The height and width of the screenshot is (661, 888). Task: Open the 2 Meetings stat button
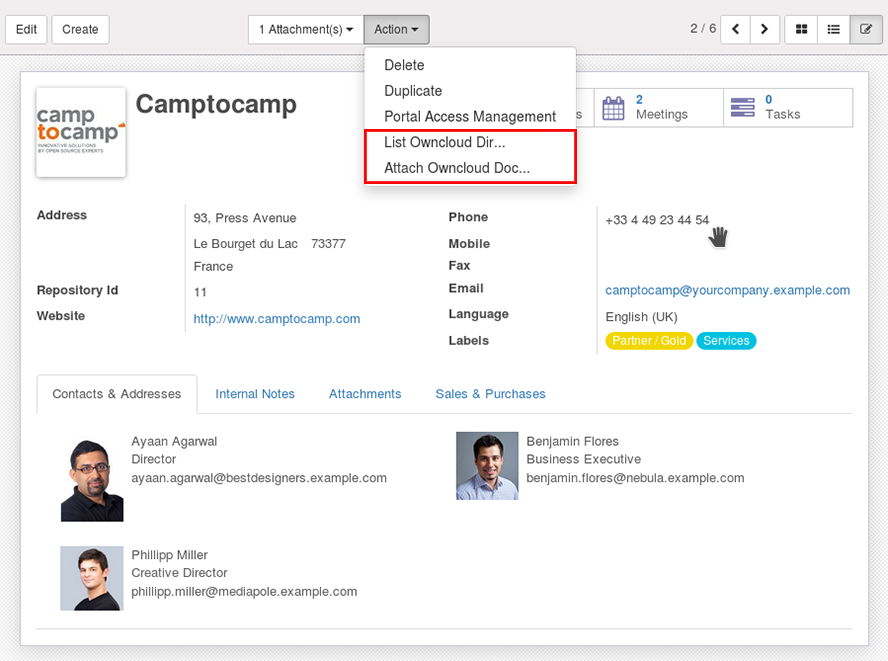pos(659,108)
